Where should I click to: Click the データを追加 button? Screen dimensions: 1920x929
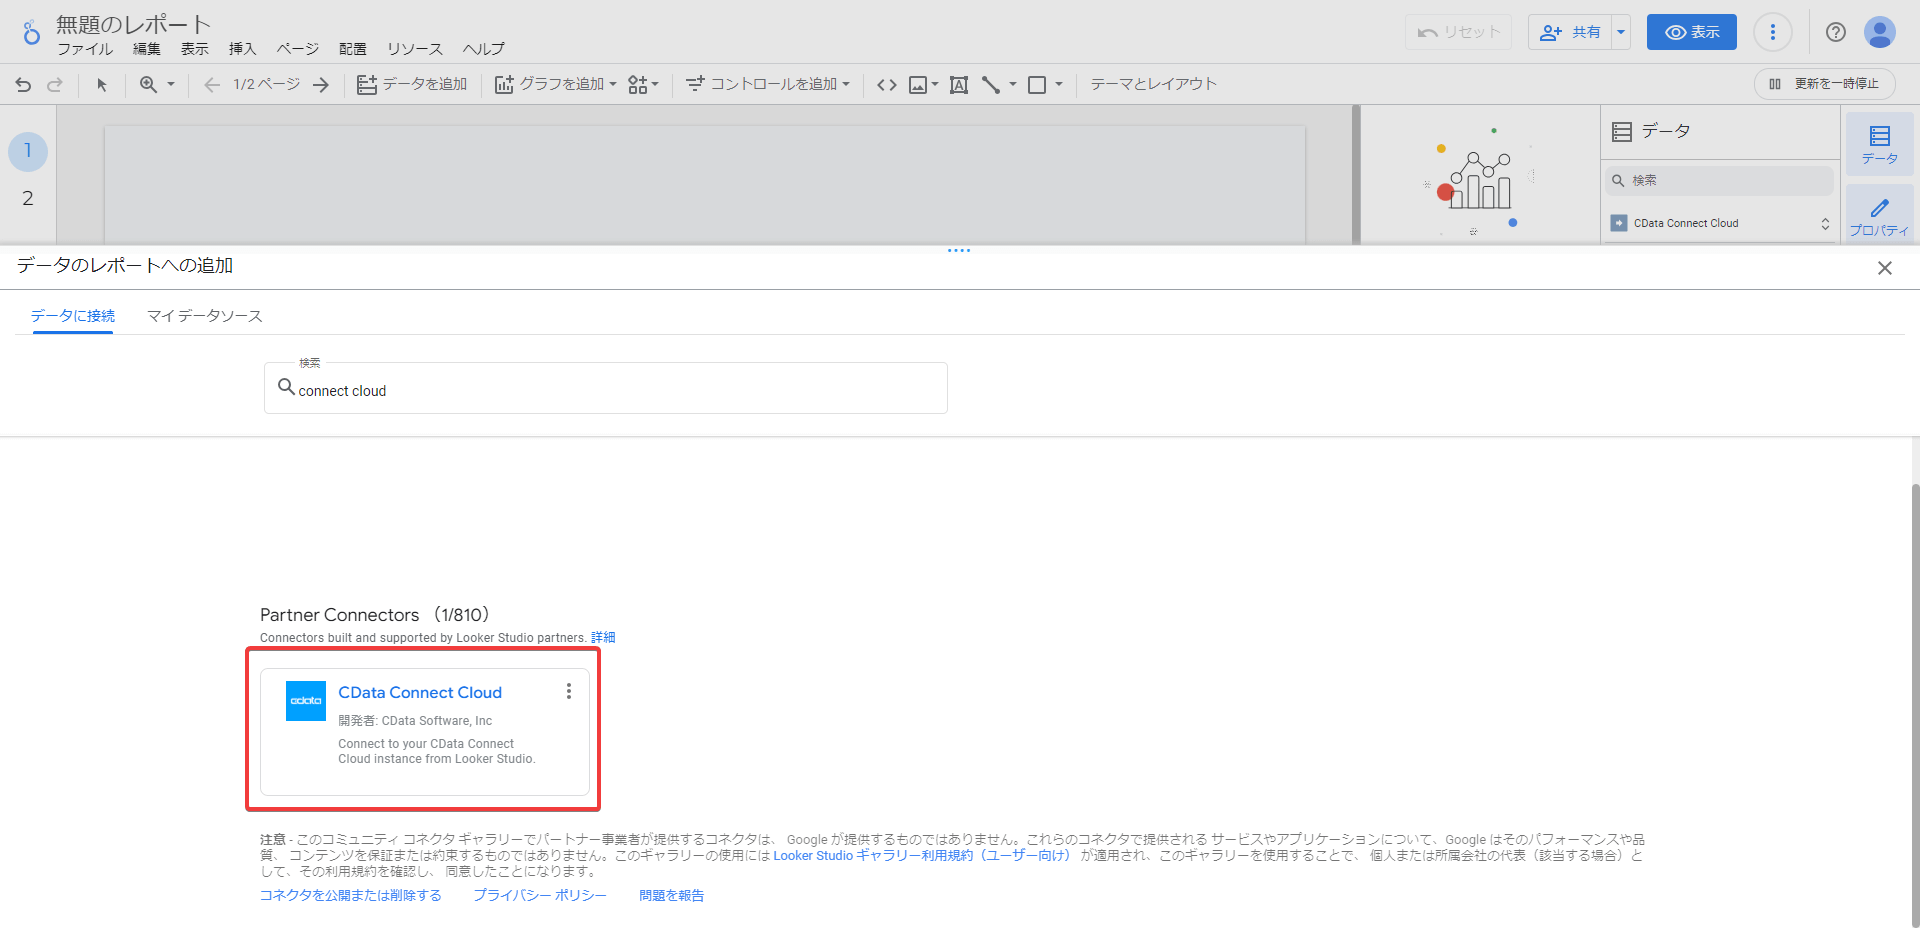point(412,85)
